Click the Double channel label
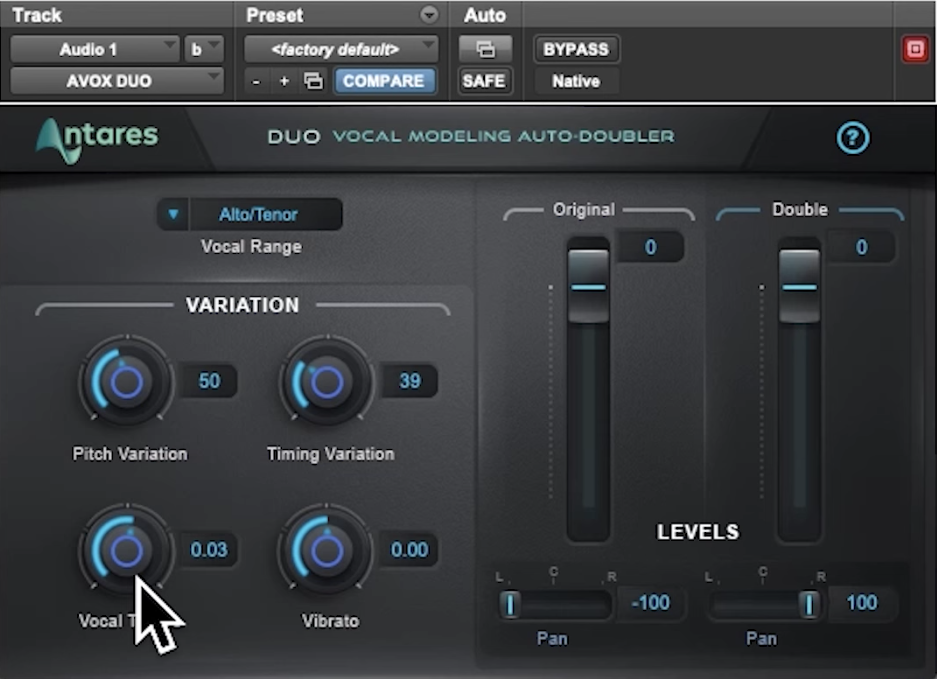This screenshot has height=679, width=937. [800, 209]
